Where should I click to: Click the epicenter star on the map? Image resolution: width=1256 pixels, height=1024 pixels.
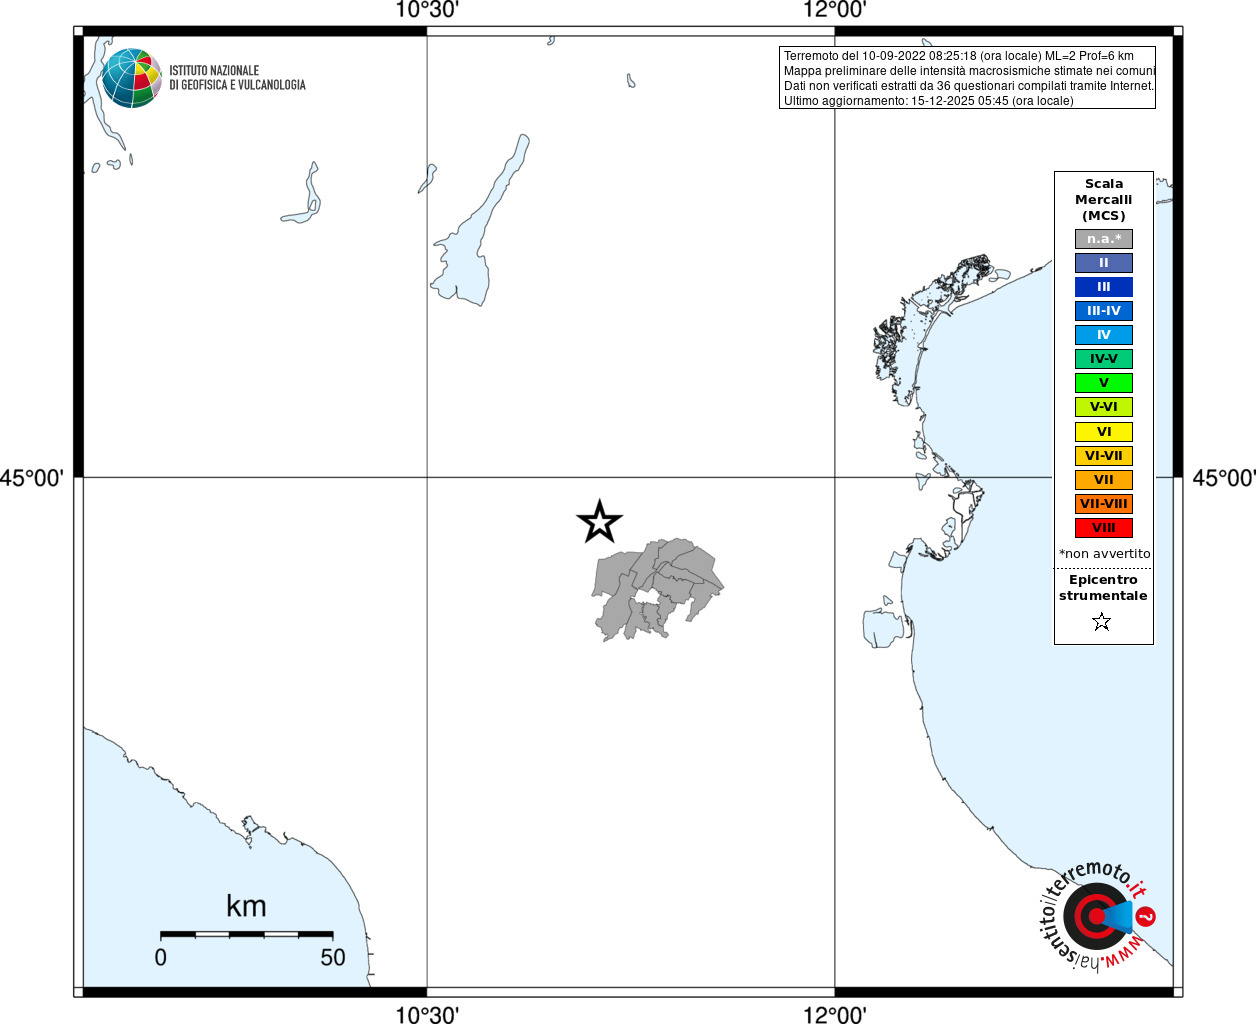[x=599, y=521]
